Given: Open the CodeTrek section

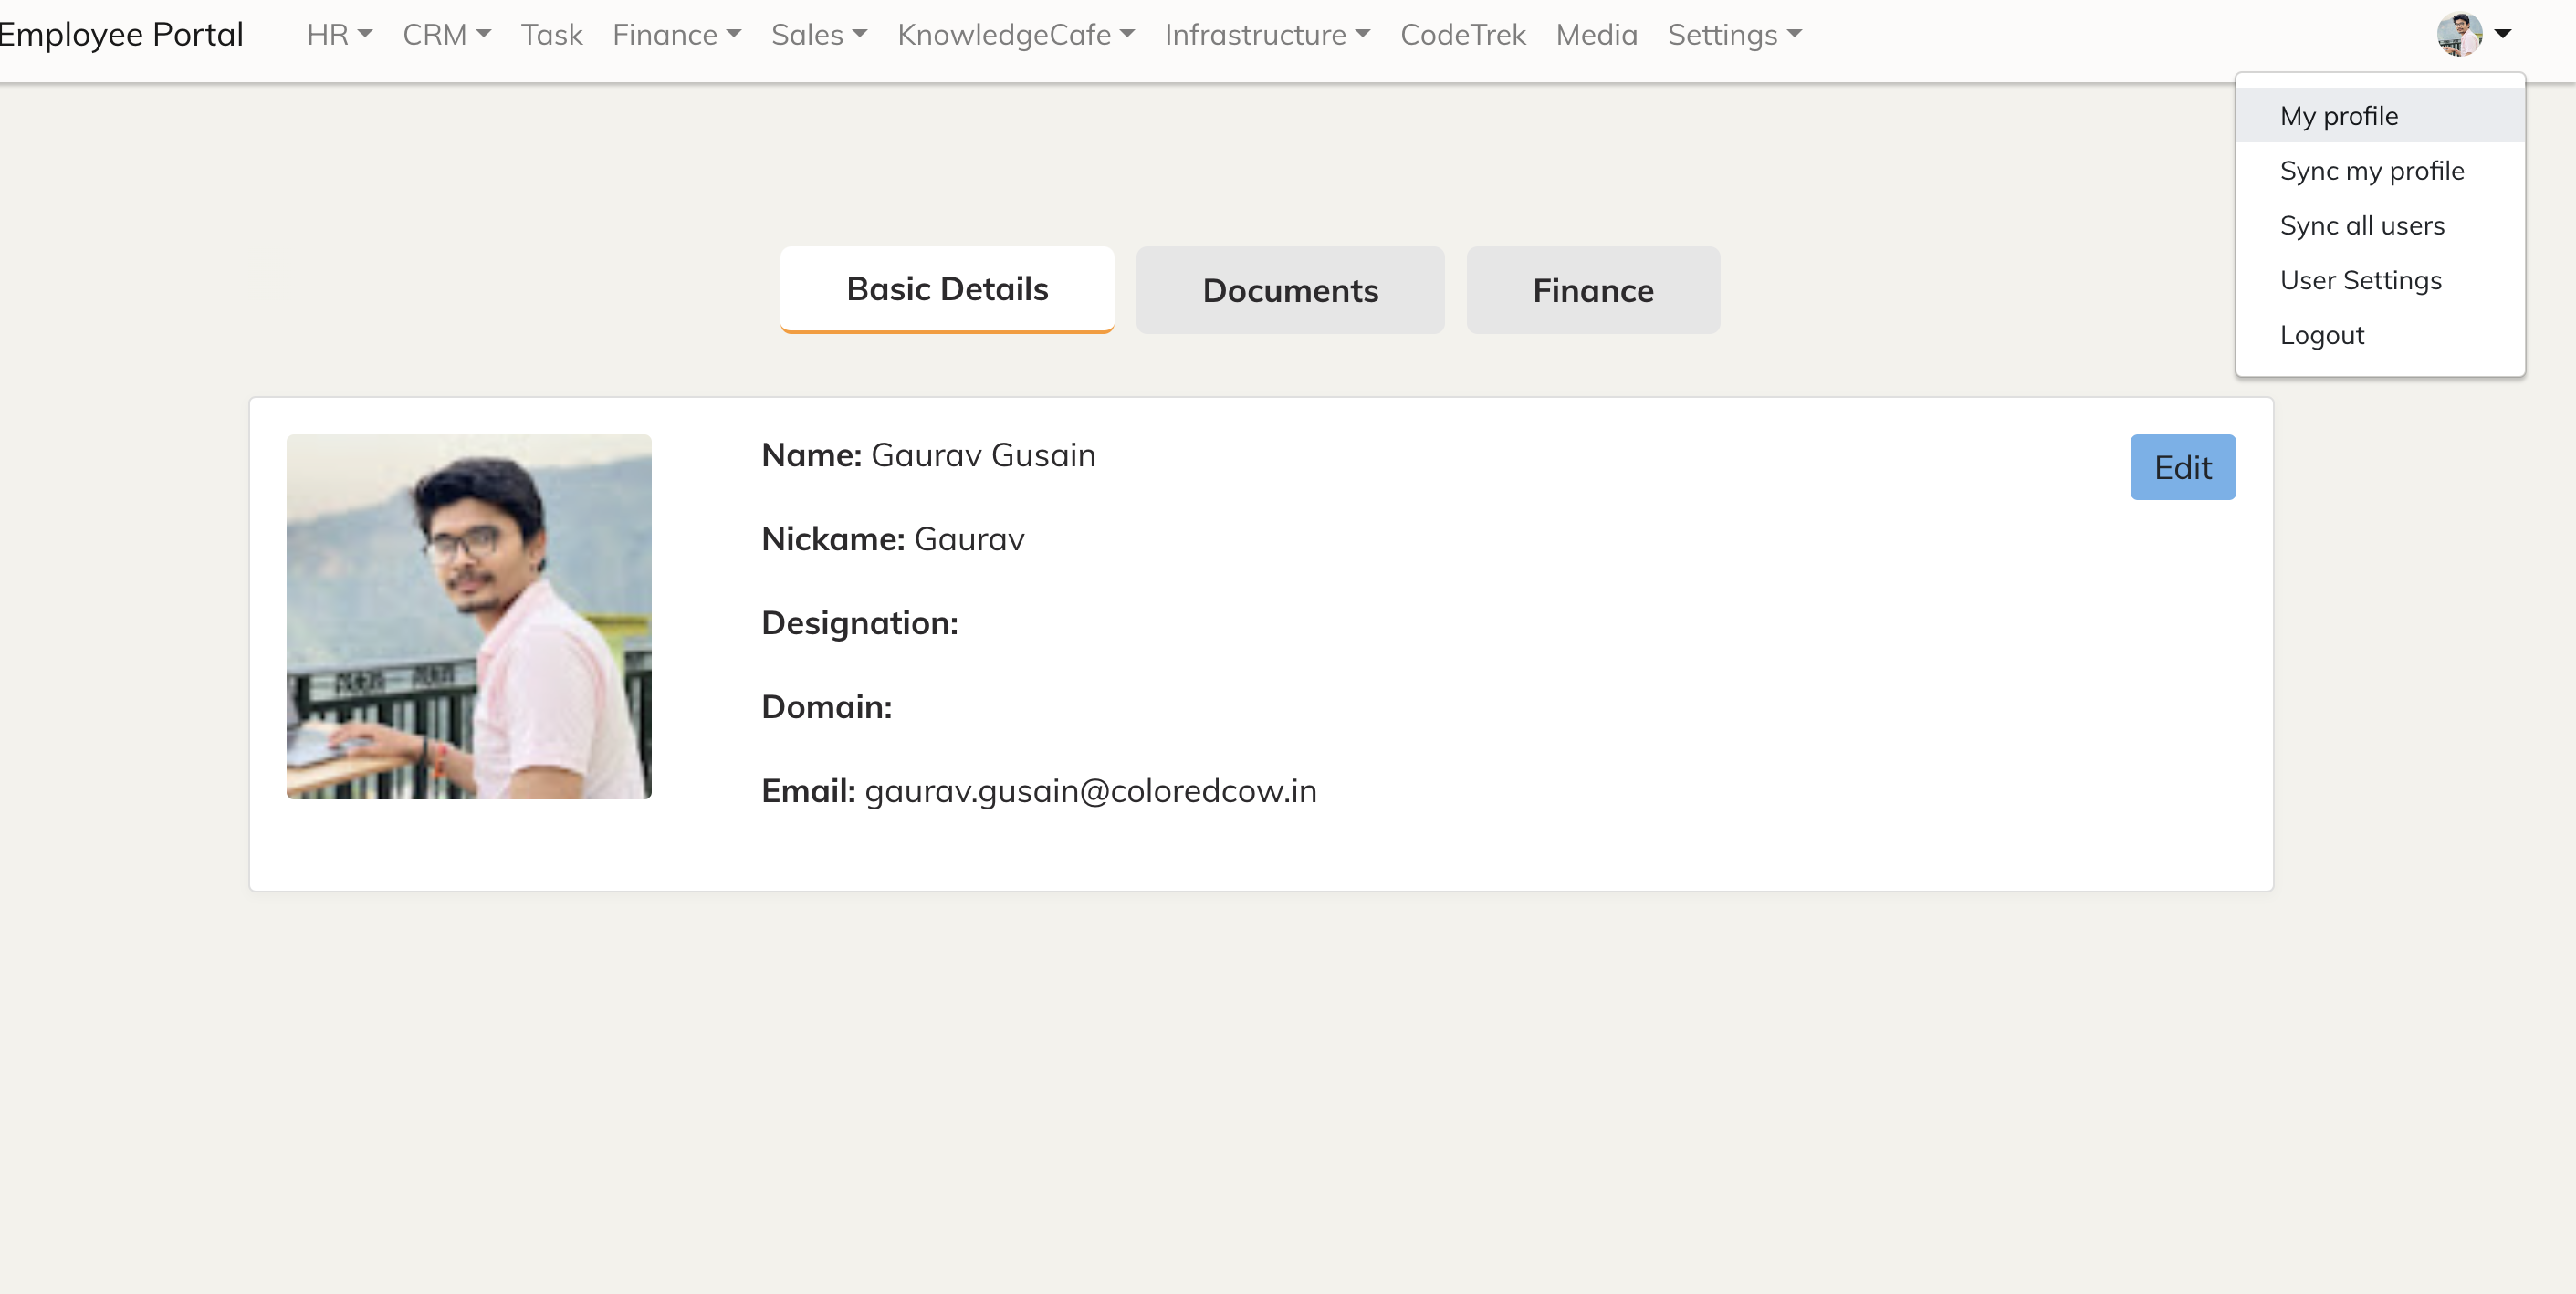Looking at the screenshot, I should (x=1463, y=34).
